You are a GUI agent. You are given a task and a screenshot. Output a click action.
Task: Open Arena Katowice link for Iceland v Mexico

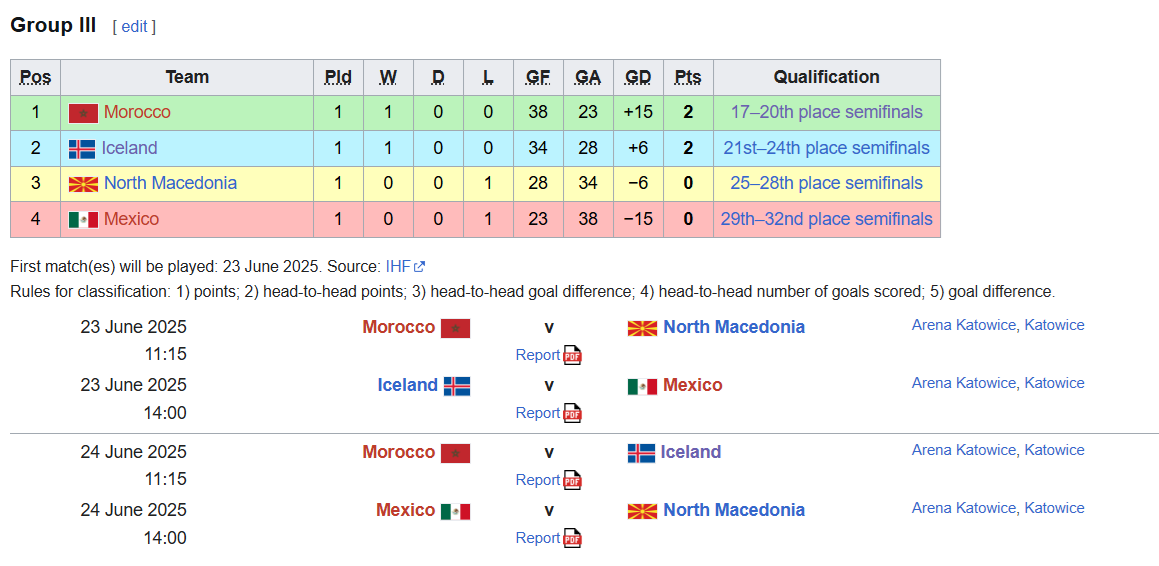coord(963,383)
